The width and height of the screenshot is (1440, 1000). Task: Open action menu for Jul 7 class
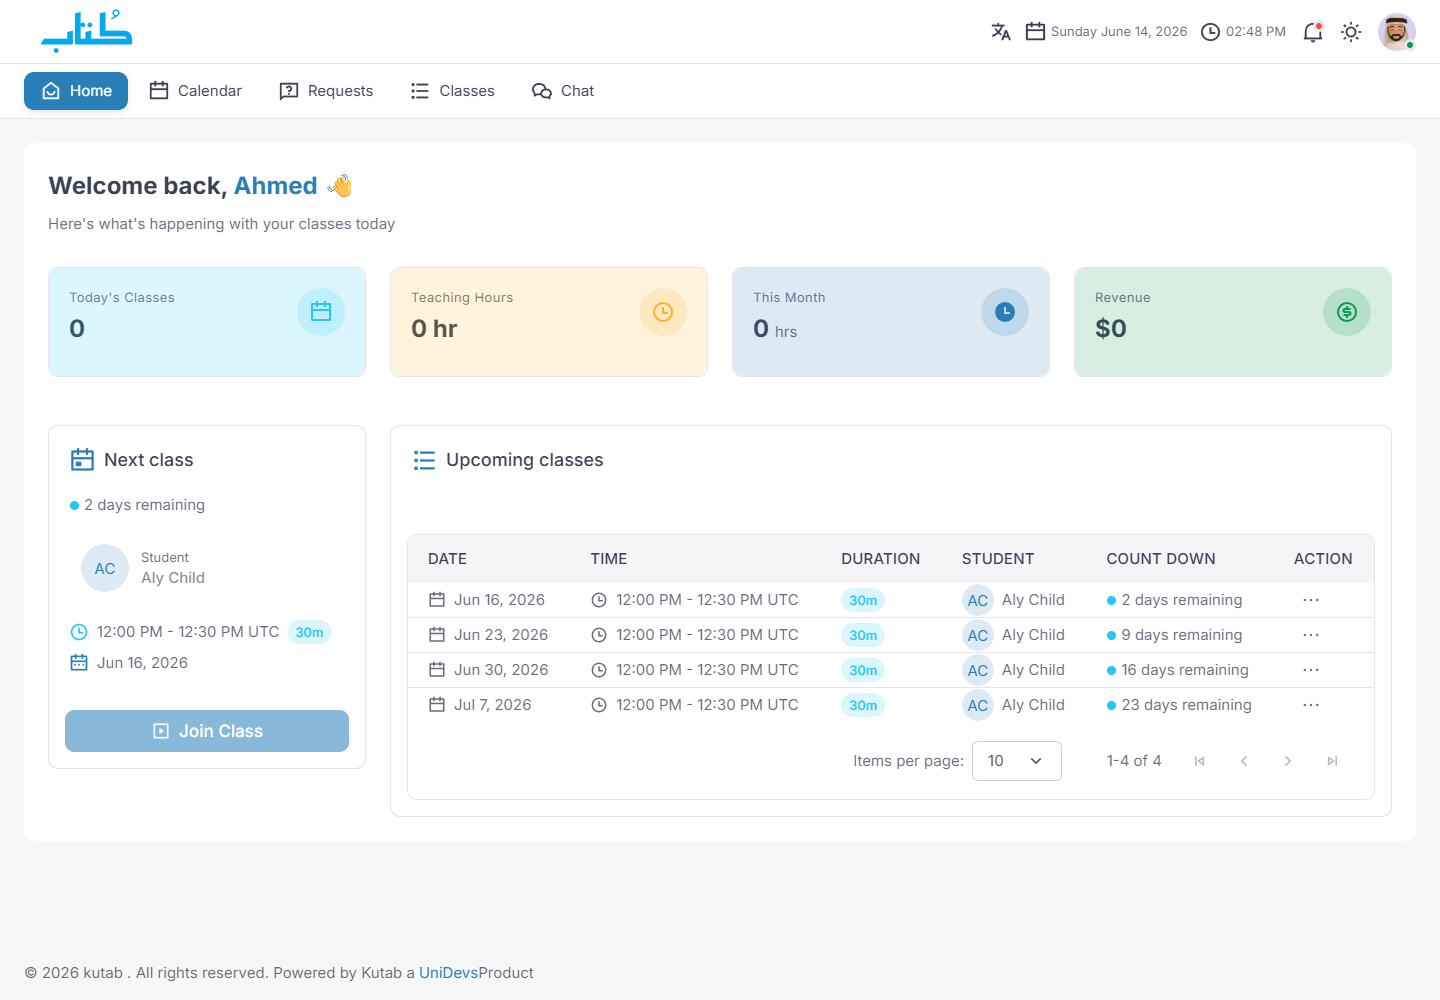click(x=1311, y=705)
